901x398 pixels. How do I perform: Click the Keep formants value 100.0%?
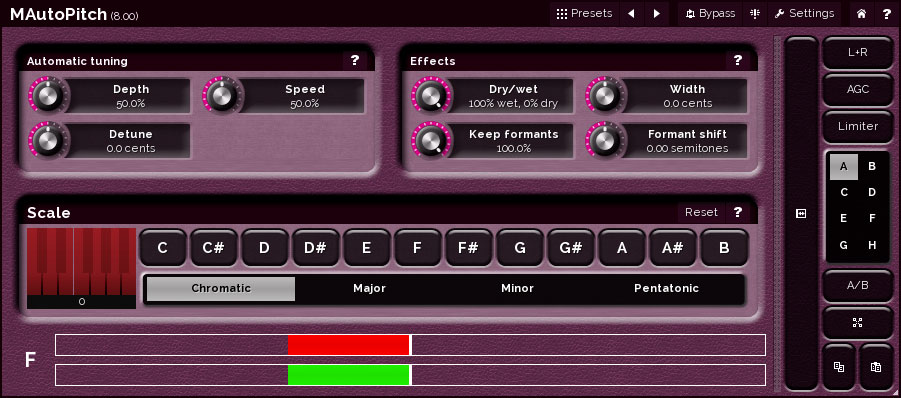pyautogui.click(x=513, y=149)
